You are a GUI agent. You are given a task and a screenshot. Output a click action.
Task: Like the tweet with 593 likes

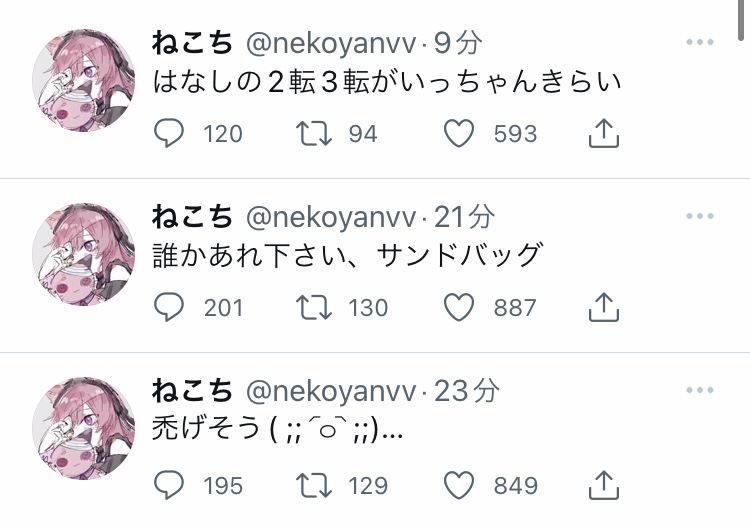pyautogui.click(x=459, y=134)
